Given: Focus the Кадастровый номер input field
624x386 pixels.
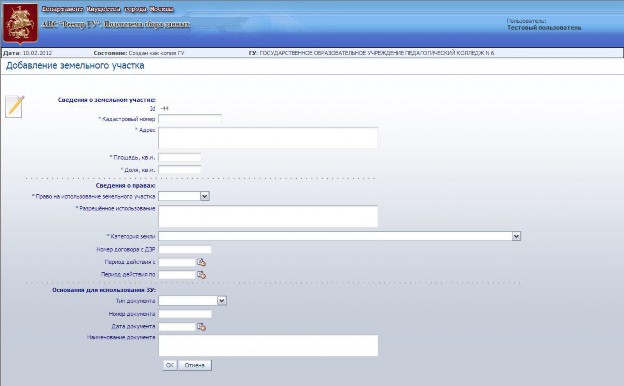Looking at the screenshot, I should point(190,119).
